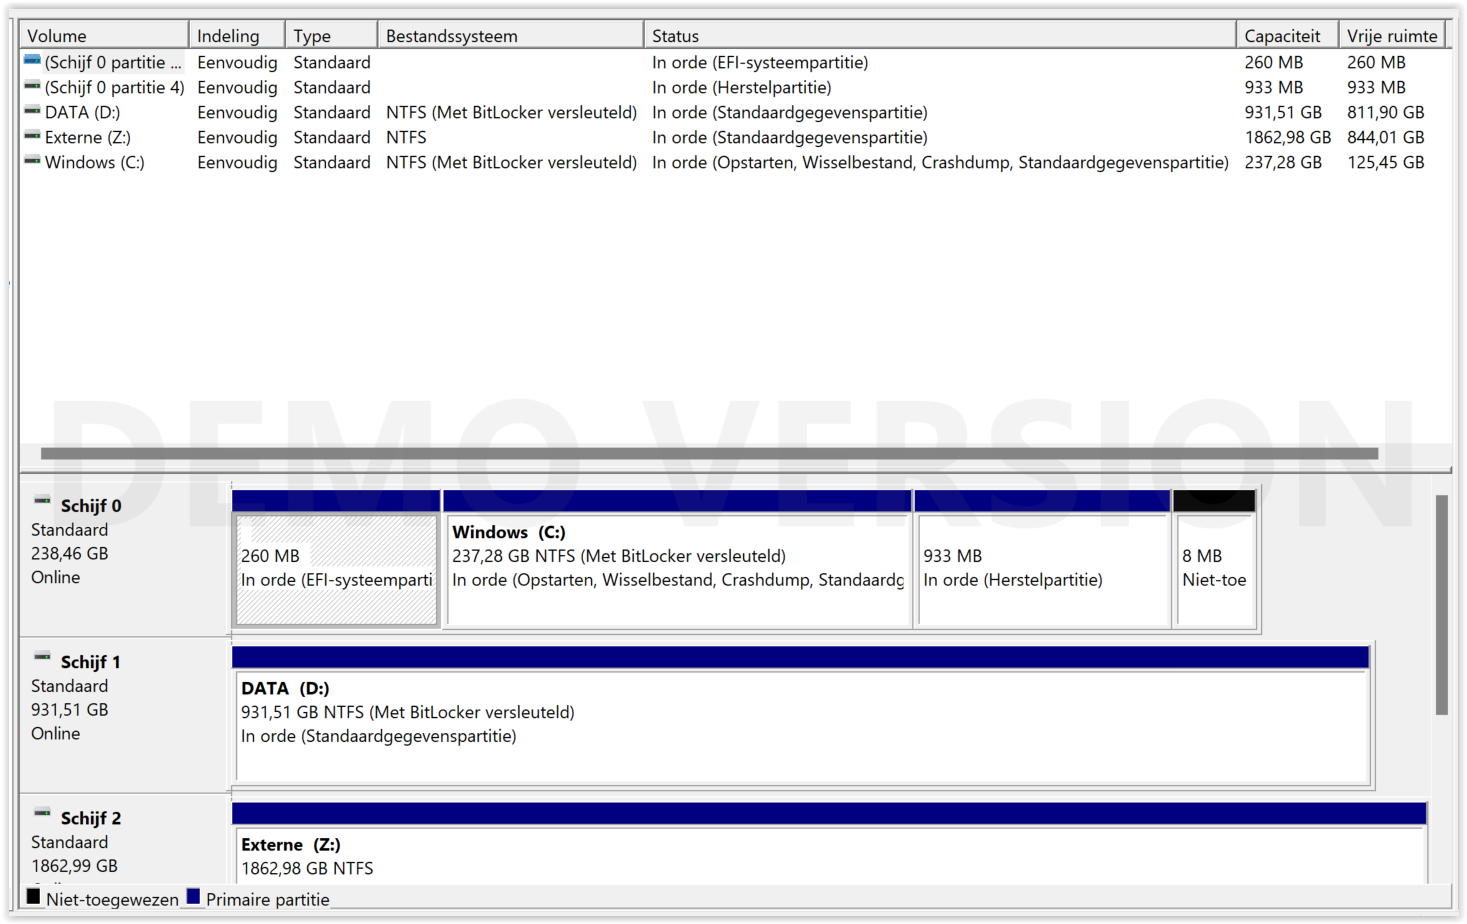Image resolution: width=1467 pixels, height=924 pixels.
Task: Click the 'Windows (C:)' name in the volume list
Action: [95, 162]
